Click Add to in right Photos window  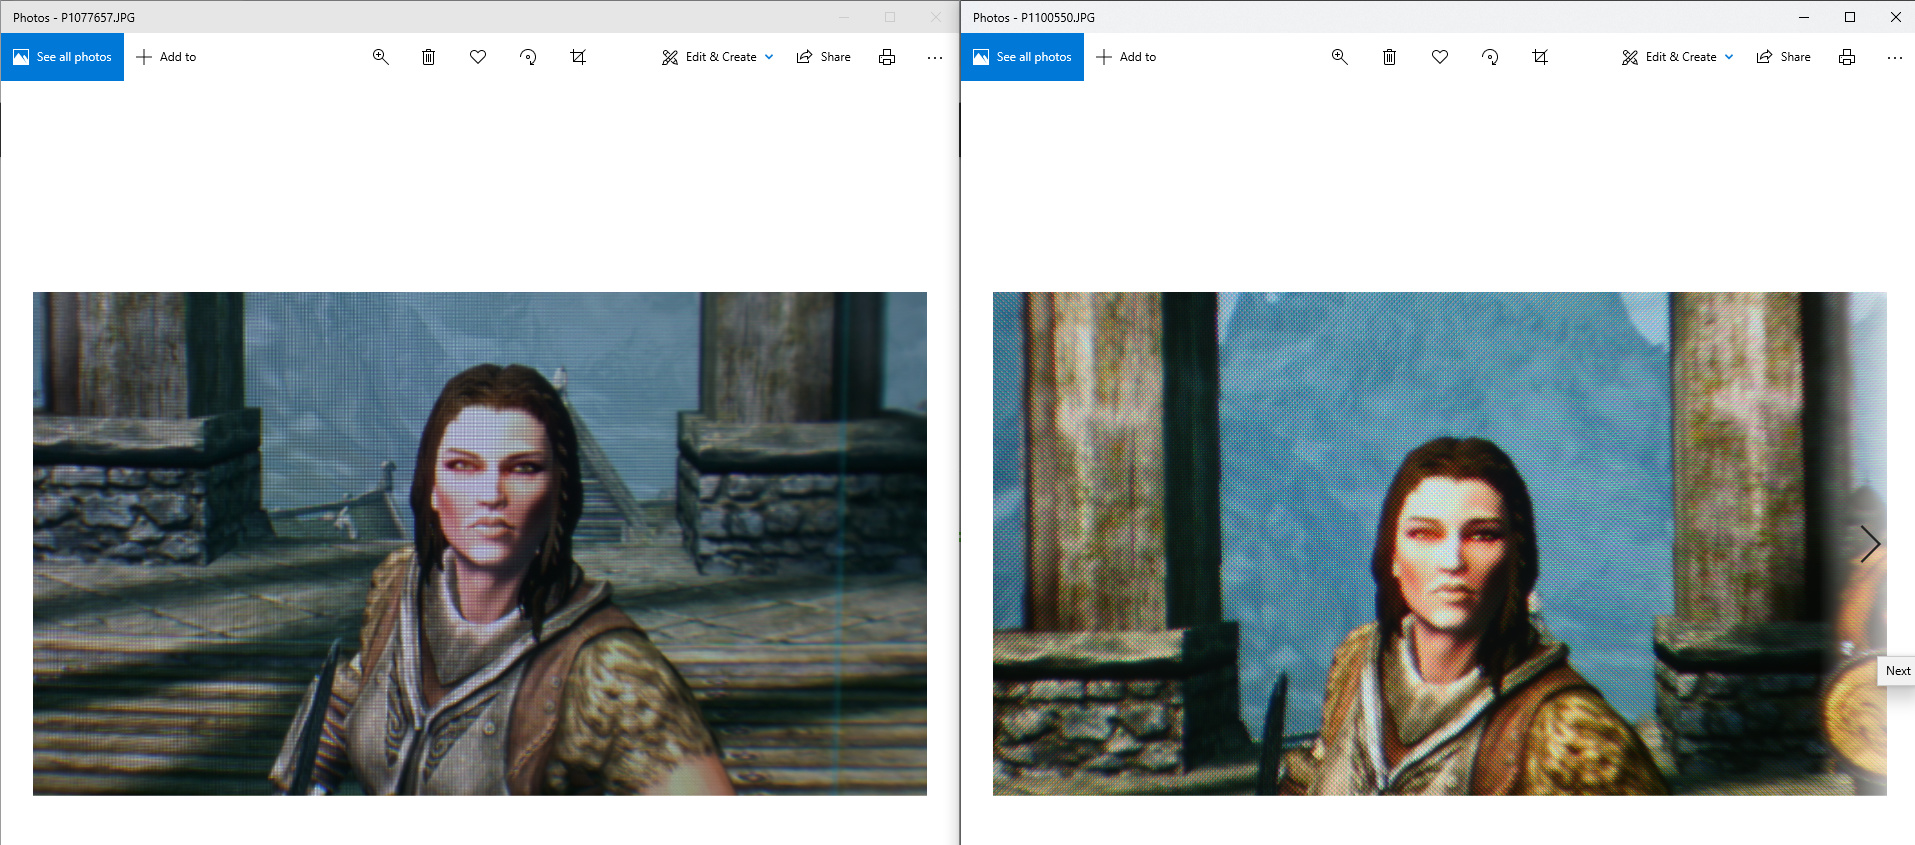[1126, 57]
